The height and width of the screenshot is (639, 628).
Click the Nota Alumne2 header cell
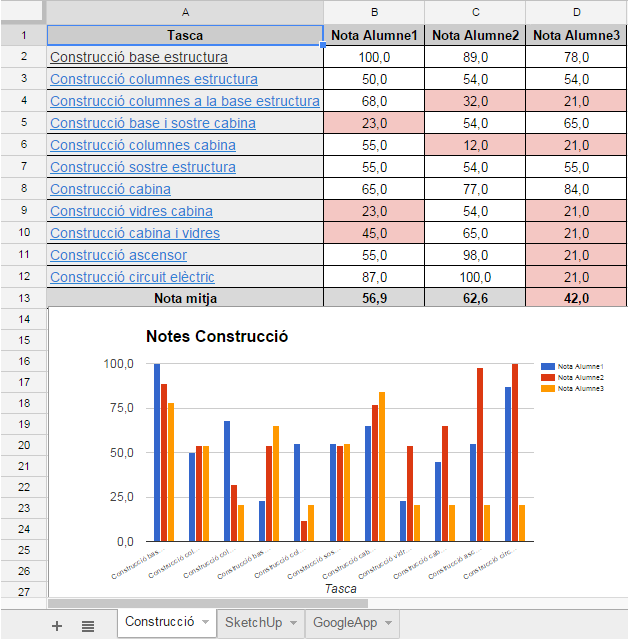(x=475, y=35)
